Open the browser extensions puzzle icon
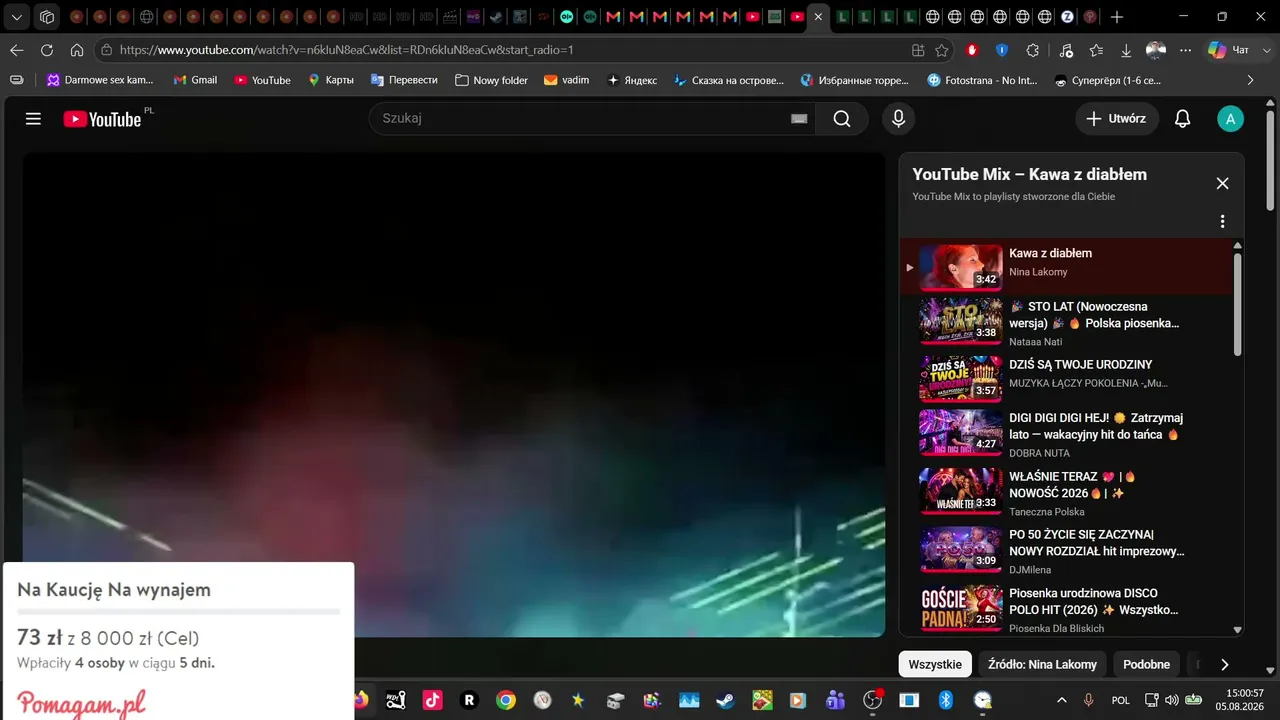Viewport: 1280px width, 720px height. click(1033, 50)
